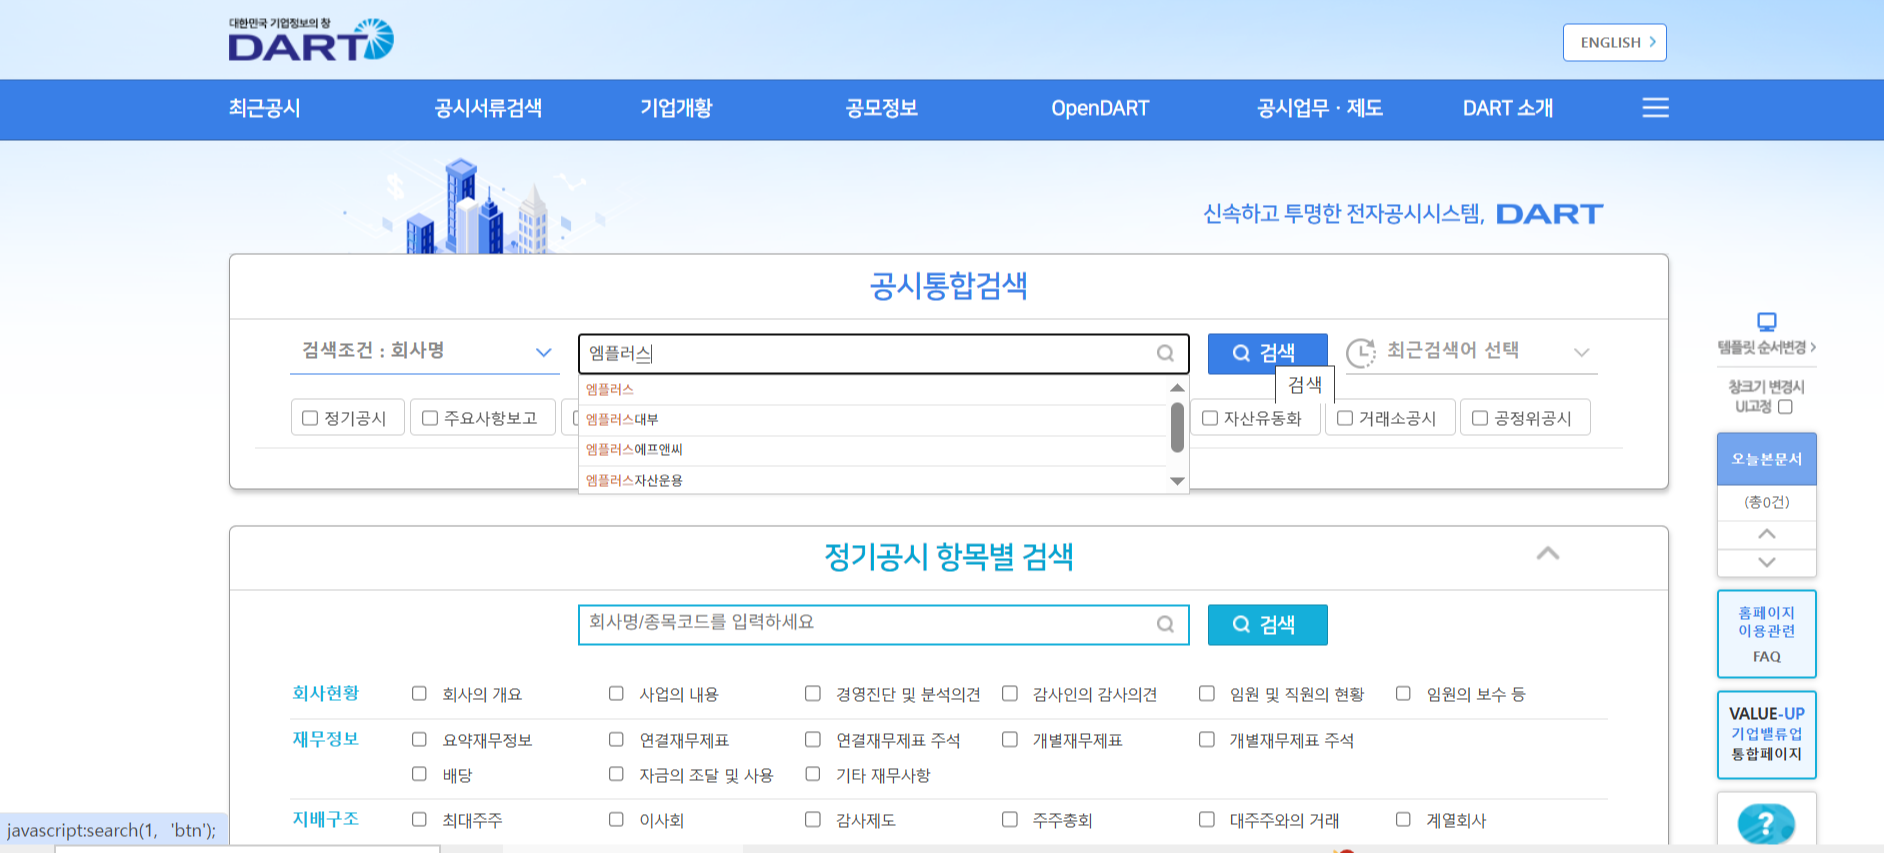Check the 공정위공시 checkbox
1884x853 pixels.
click(x=1480, y=418)
